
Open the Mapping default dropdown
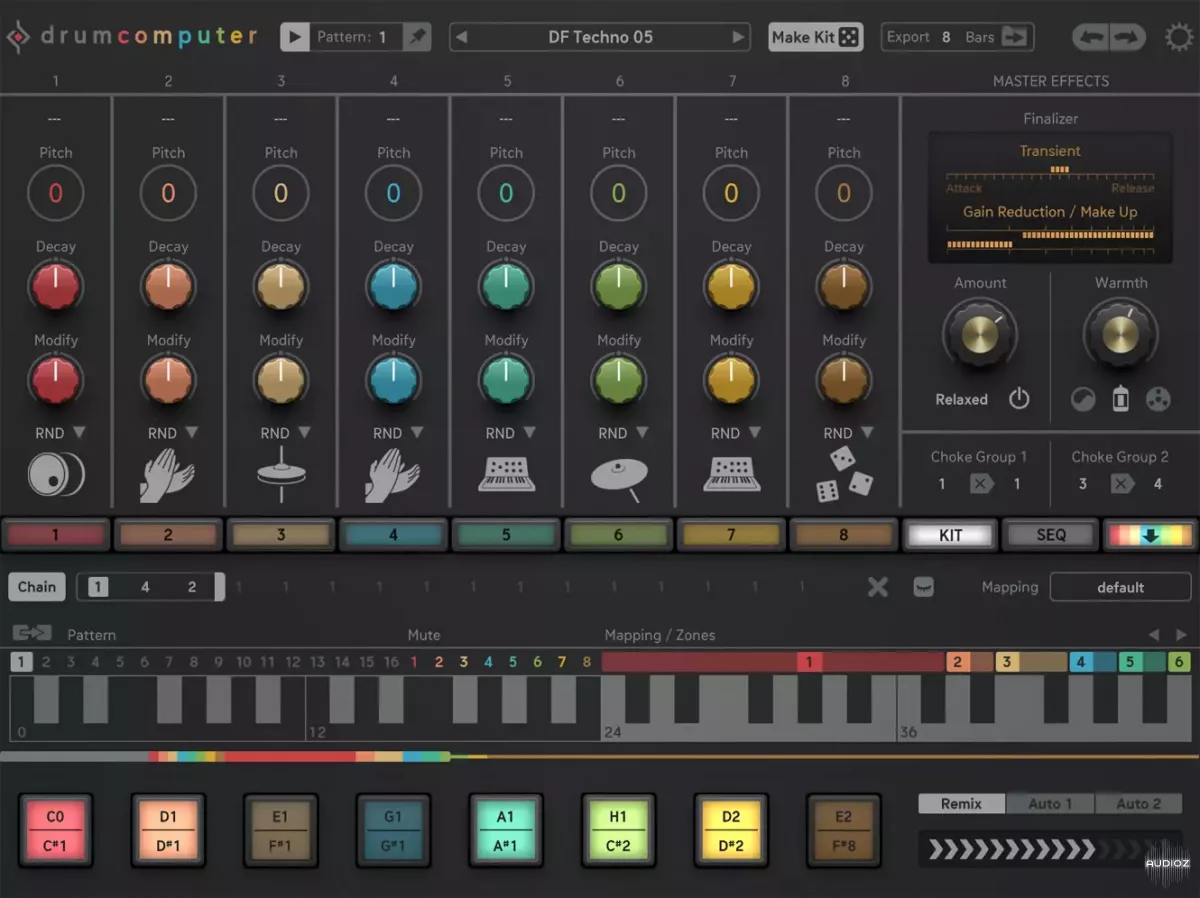(x=1120, y=587)
